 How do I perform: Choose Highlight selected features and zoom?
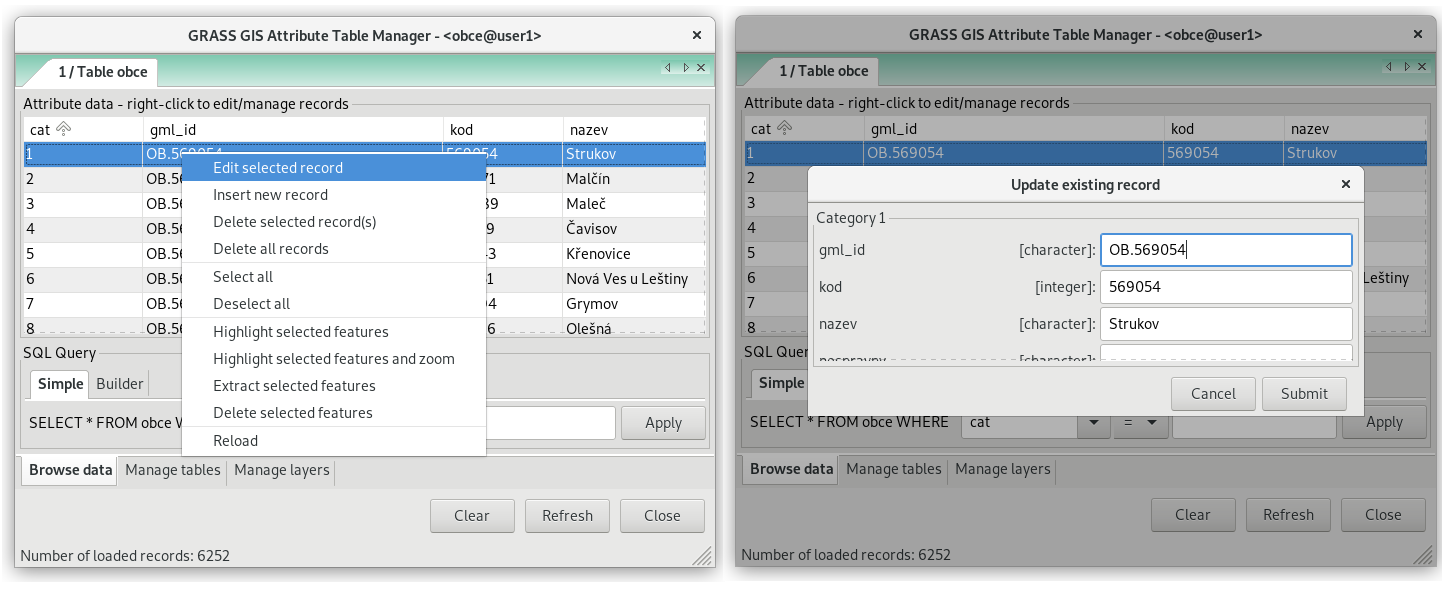[x=334, y=359]
